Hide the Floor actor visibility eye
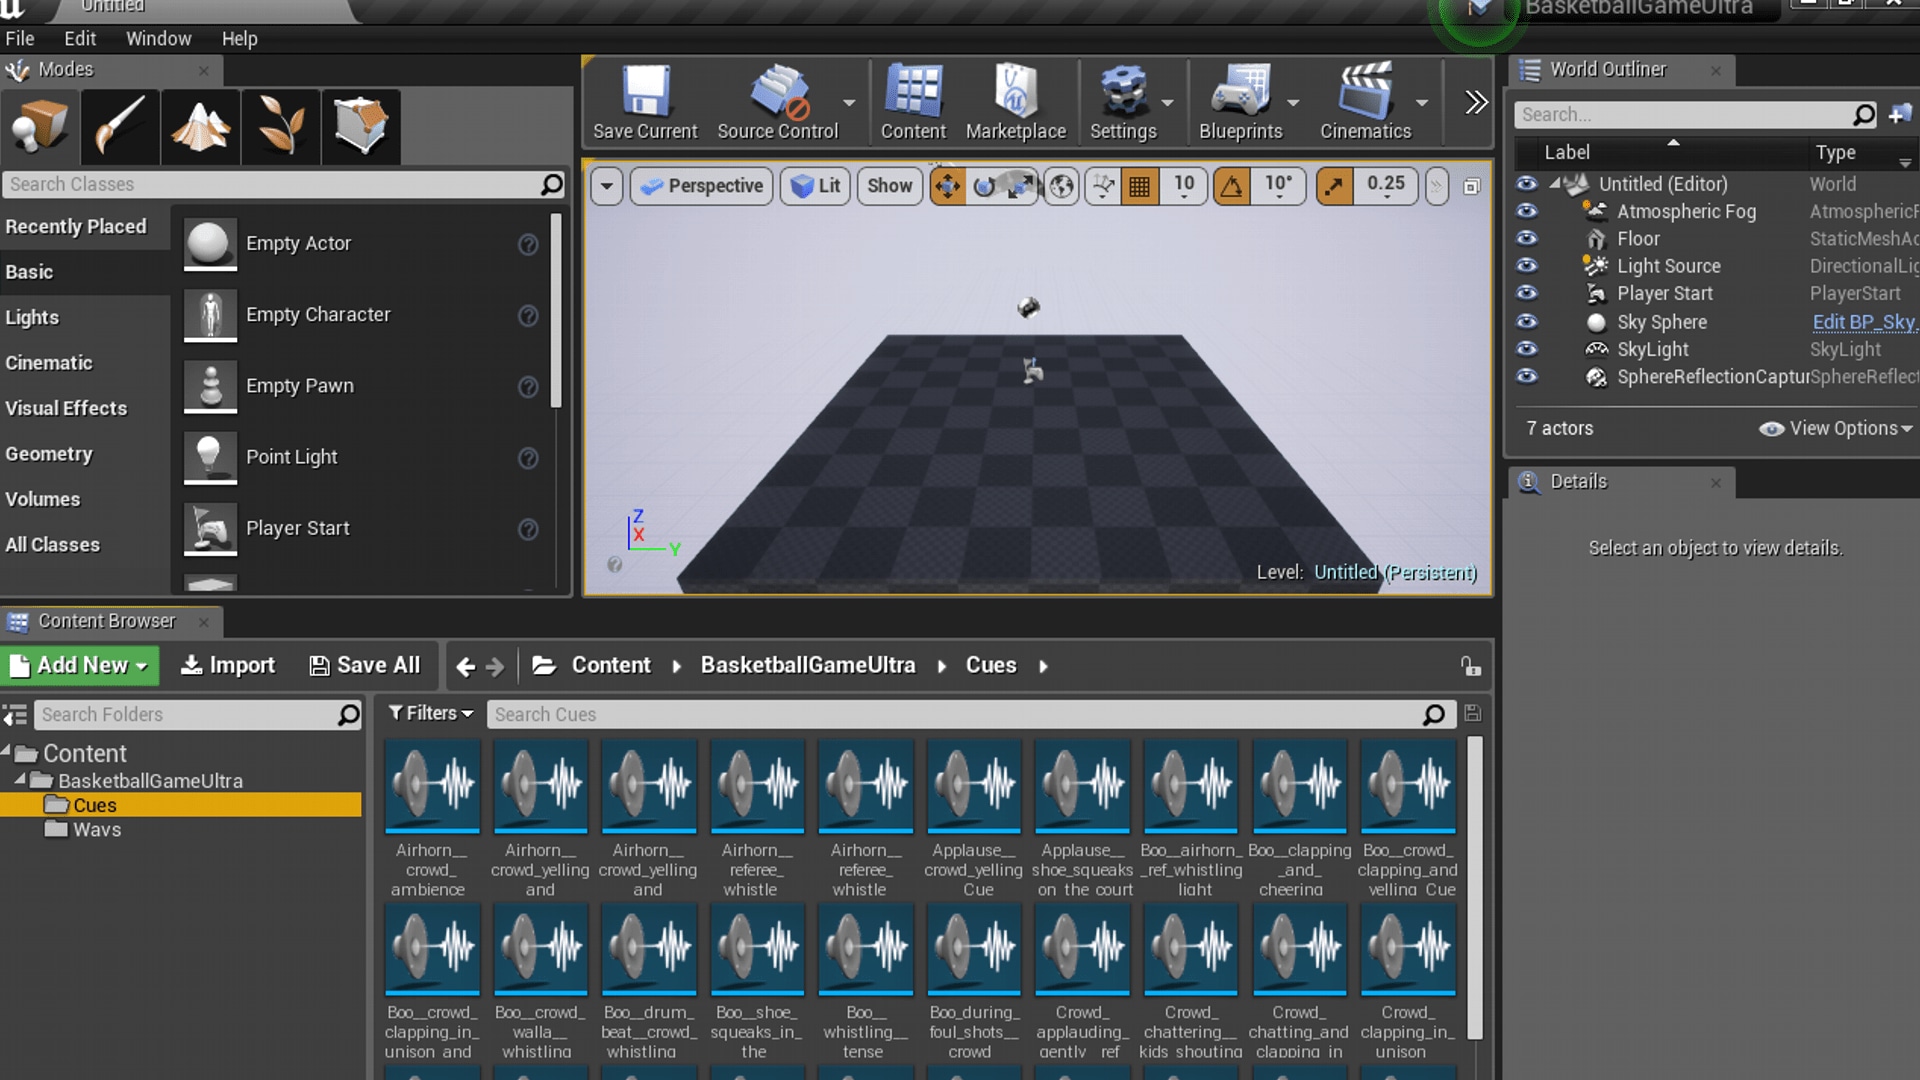This screenshot has height=1080, width=1920. pyautogui.click(x=1526, y=239)
